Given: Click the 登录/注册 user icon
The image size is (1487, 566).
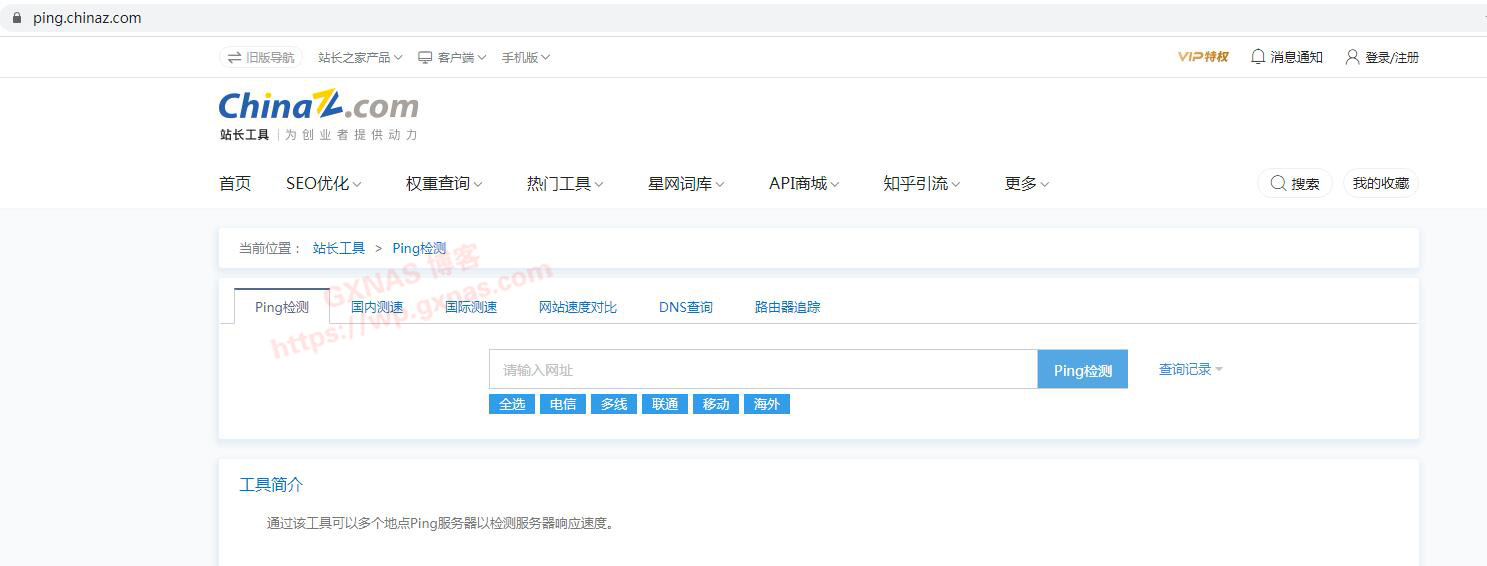Looking at the screenshot, I should 1352,57.
